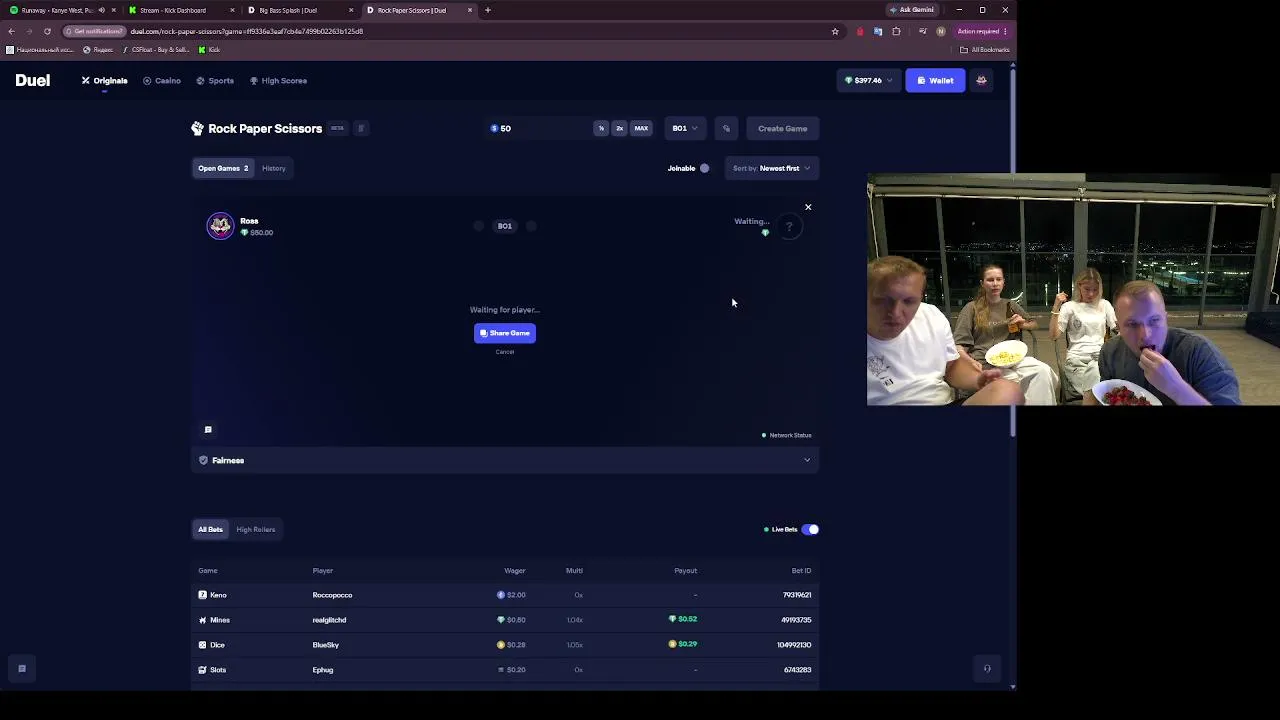The image size is (1280, 720).
Task: Click the icon button beside Create Game
Action: point(727,128)
